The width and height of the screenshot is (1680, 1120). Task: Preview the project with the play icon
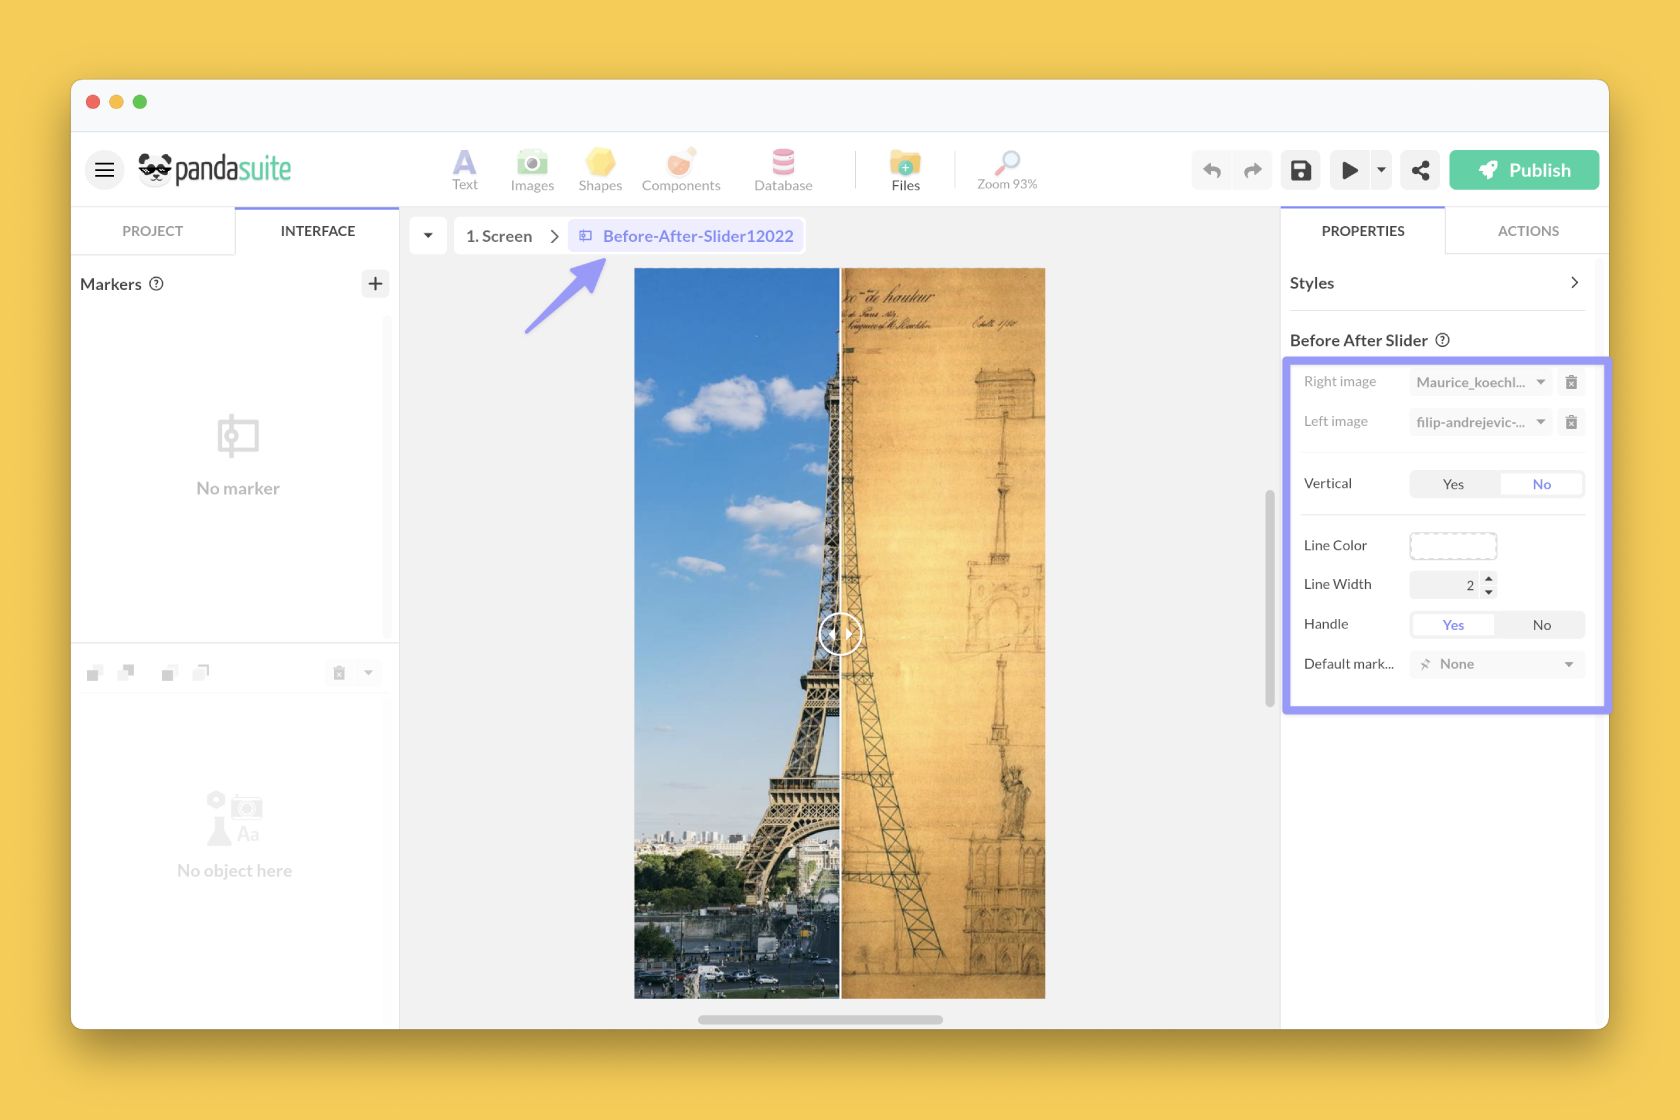(x=1349, y=169)
